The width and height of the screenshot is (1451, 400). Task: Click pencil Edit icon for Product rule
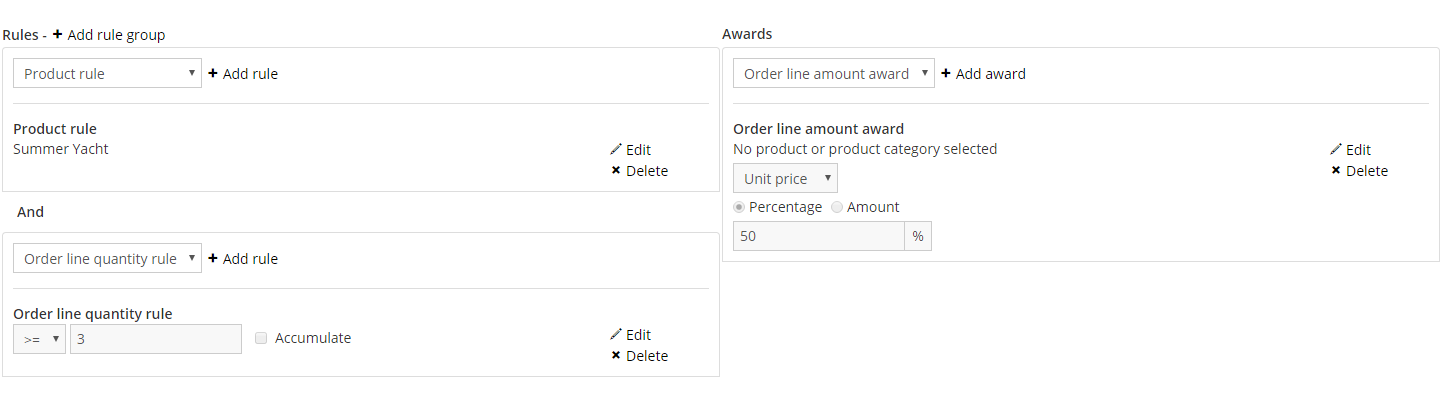tap(616, 149)
